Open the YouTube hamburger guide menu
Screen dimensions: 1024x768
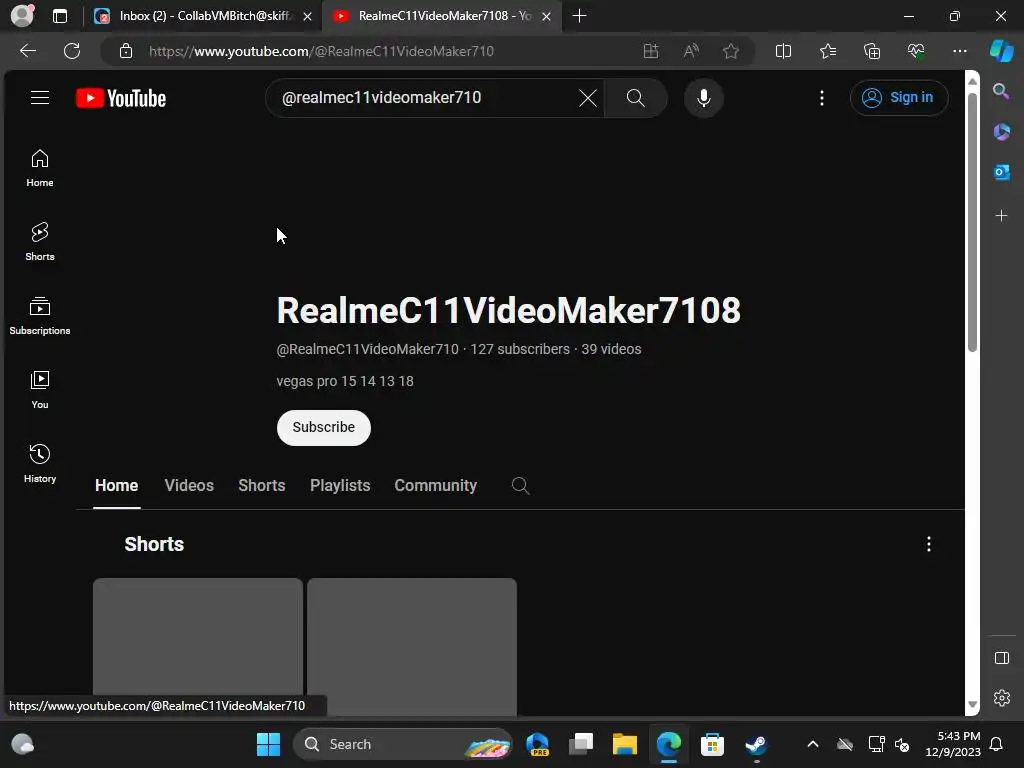tap(40, 98)
